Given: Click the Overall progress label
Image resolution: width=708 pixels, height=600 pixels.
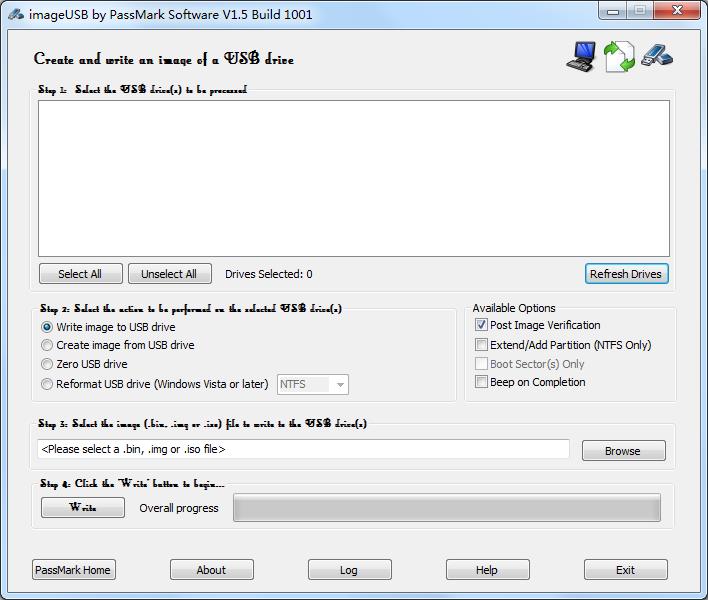Looking at the screenshot, I should point(179,508).
